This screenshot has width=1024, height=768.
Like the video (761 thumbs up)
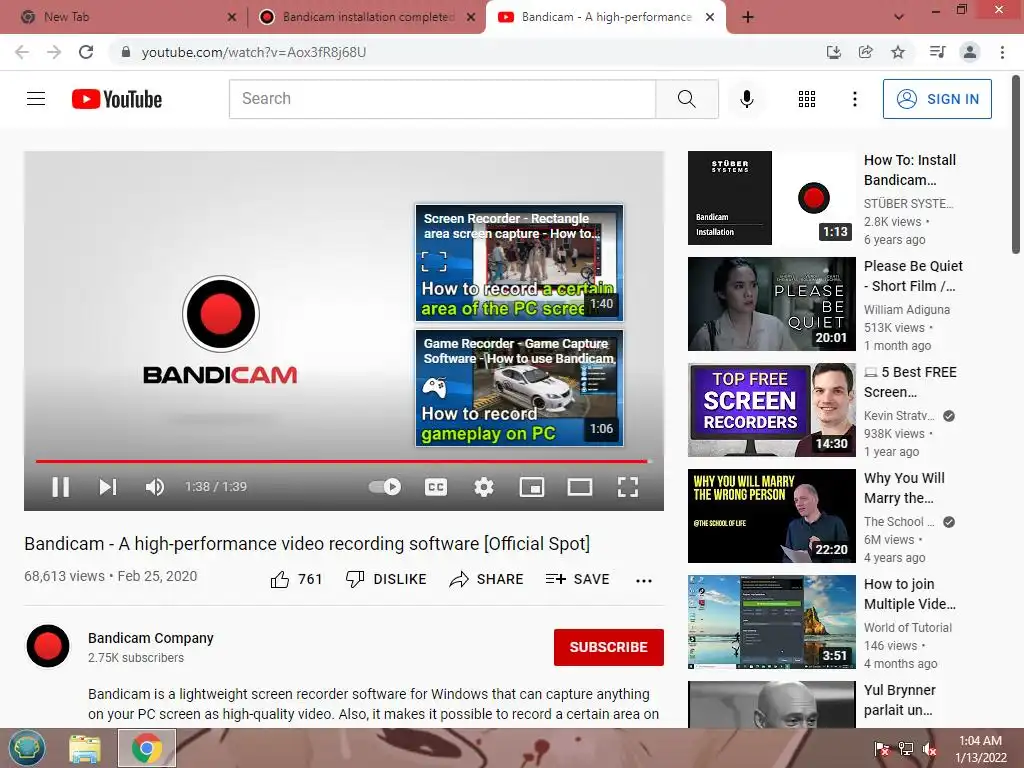click(x=296, y=579)
